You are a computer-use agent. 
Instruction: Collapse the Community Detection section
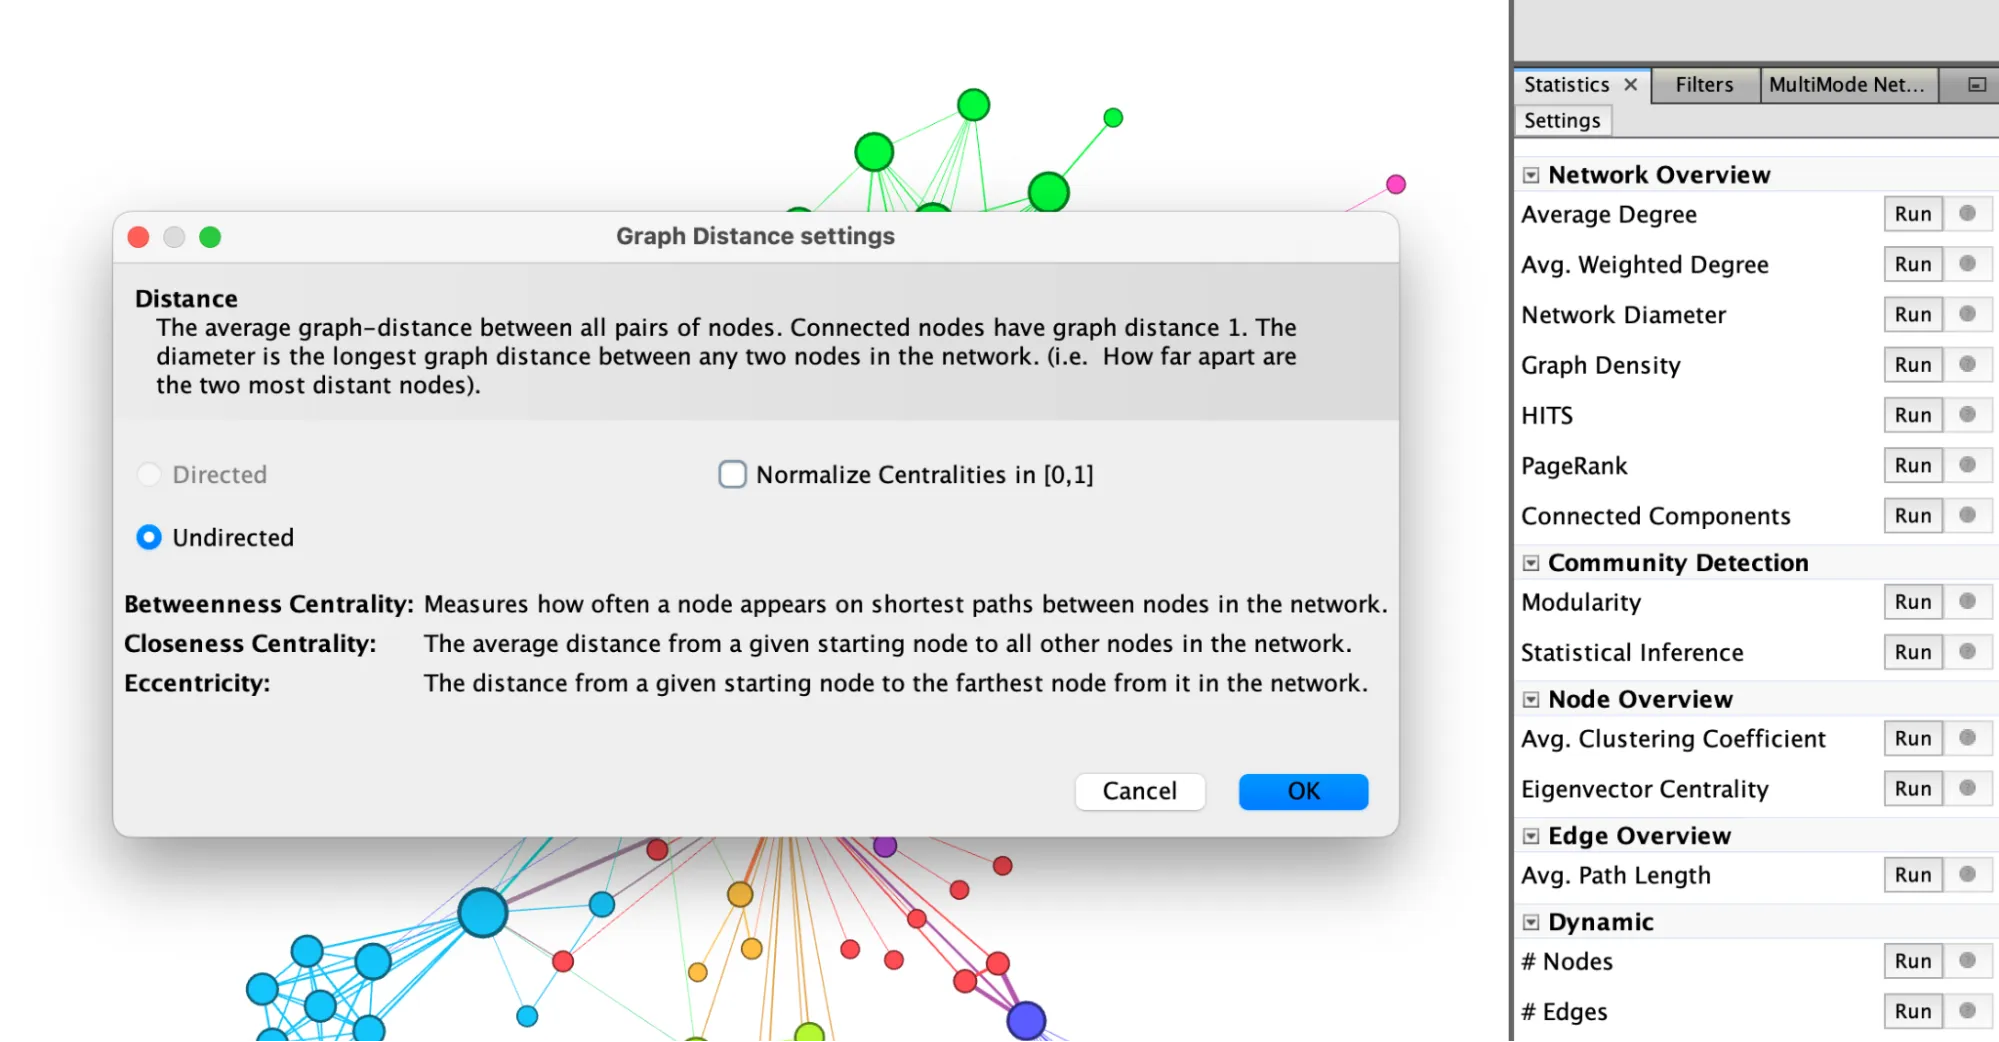(x=1530, y=564)
